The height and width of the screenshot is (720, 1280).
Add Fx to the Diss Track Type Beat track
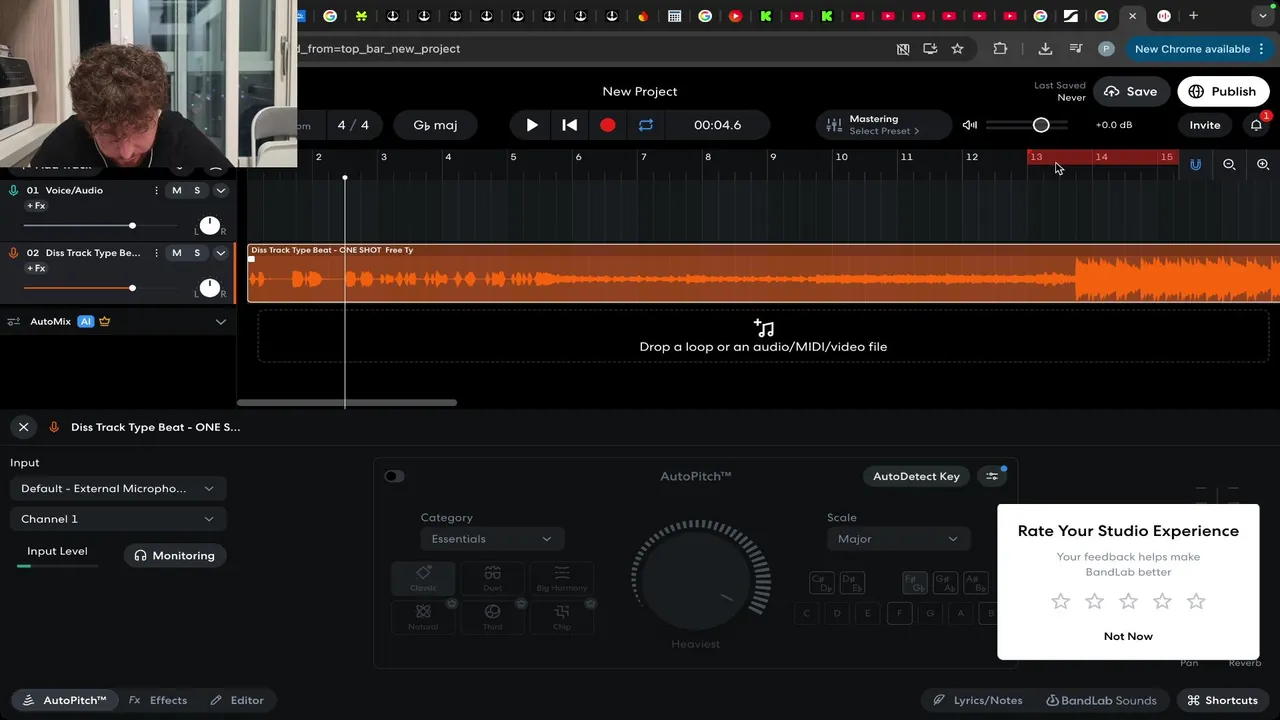point(35,269)
